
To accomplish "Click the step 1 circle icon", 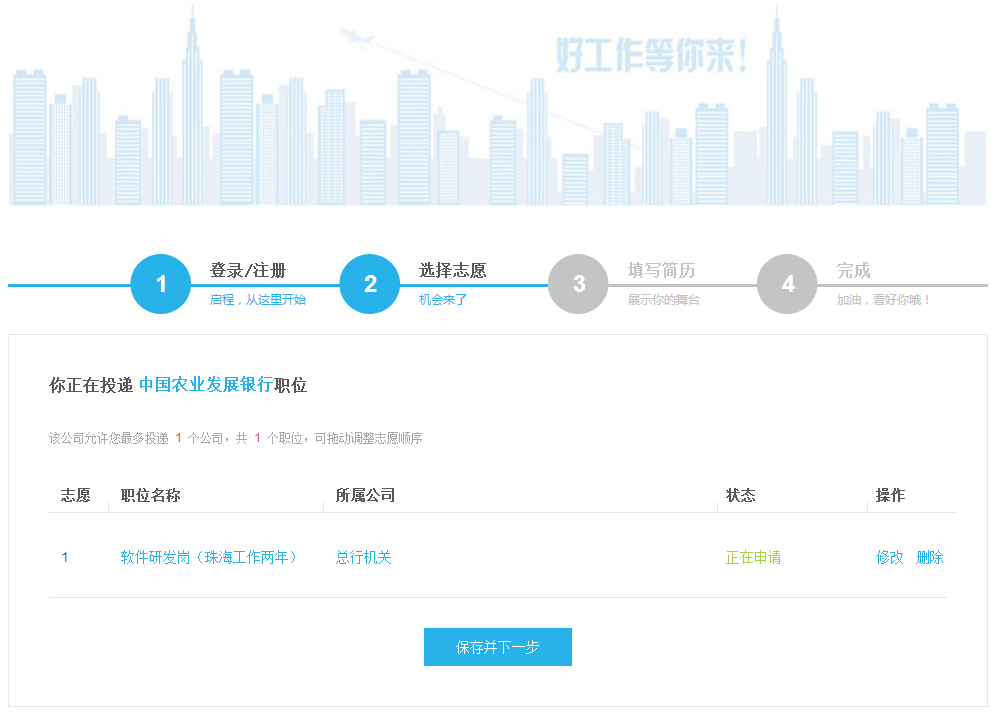I will [161, 284].
